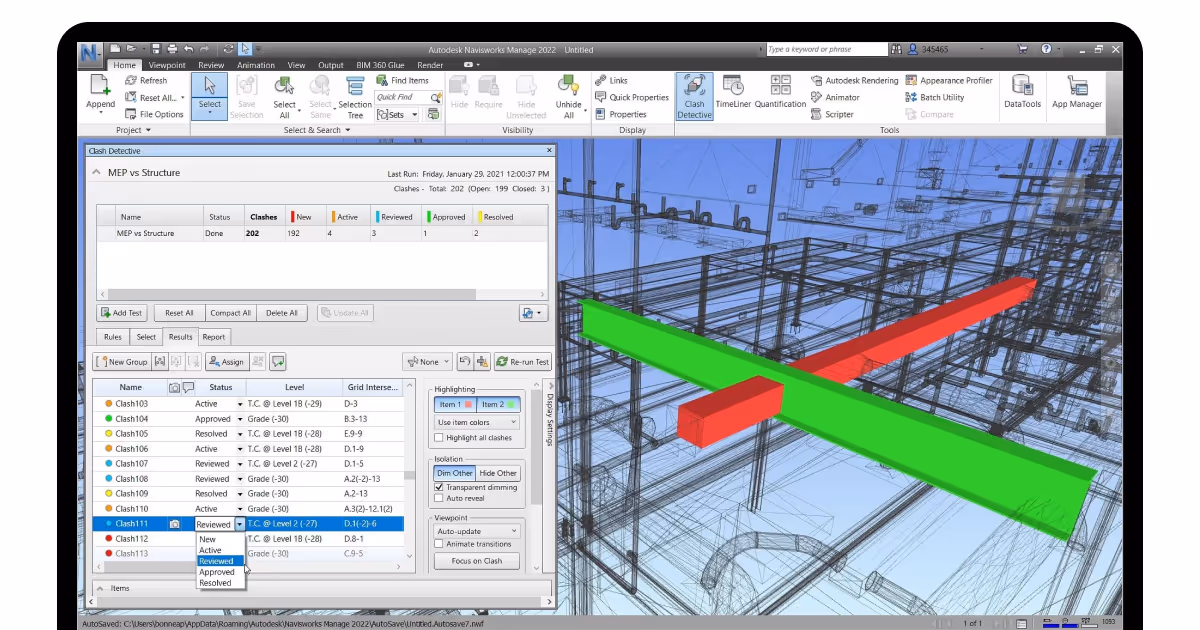The image size is (1200, 630).
Task: Open the Use item colors dropdown
Action: pyautogui.click(x=477, y=422)
